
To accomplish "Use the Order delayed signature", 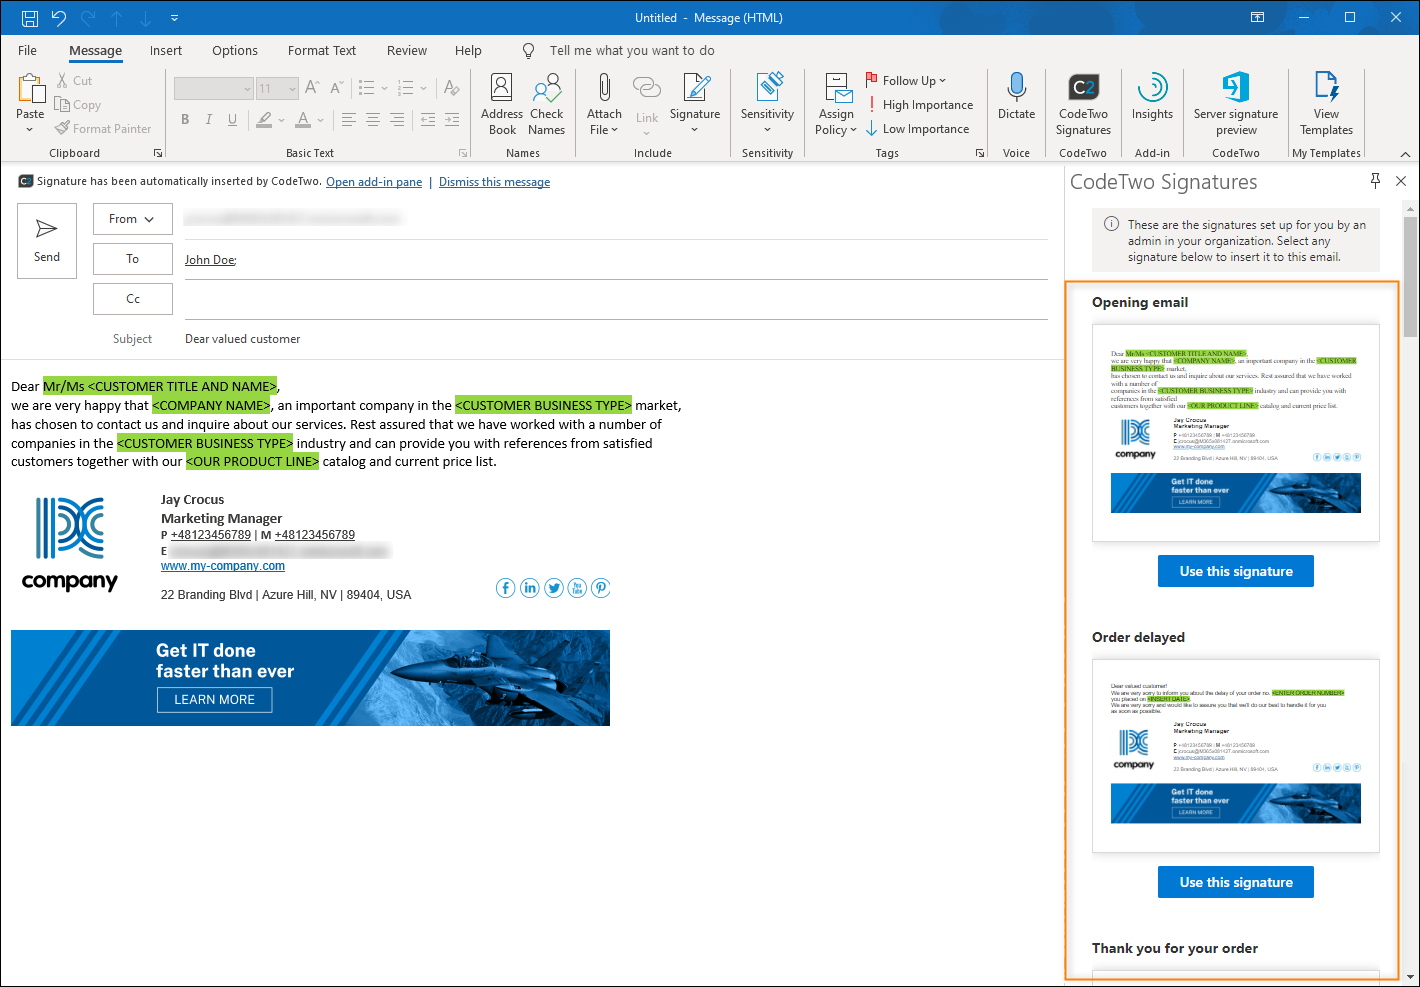I will pos(1236,882).
